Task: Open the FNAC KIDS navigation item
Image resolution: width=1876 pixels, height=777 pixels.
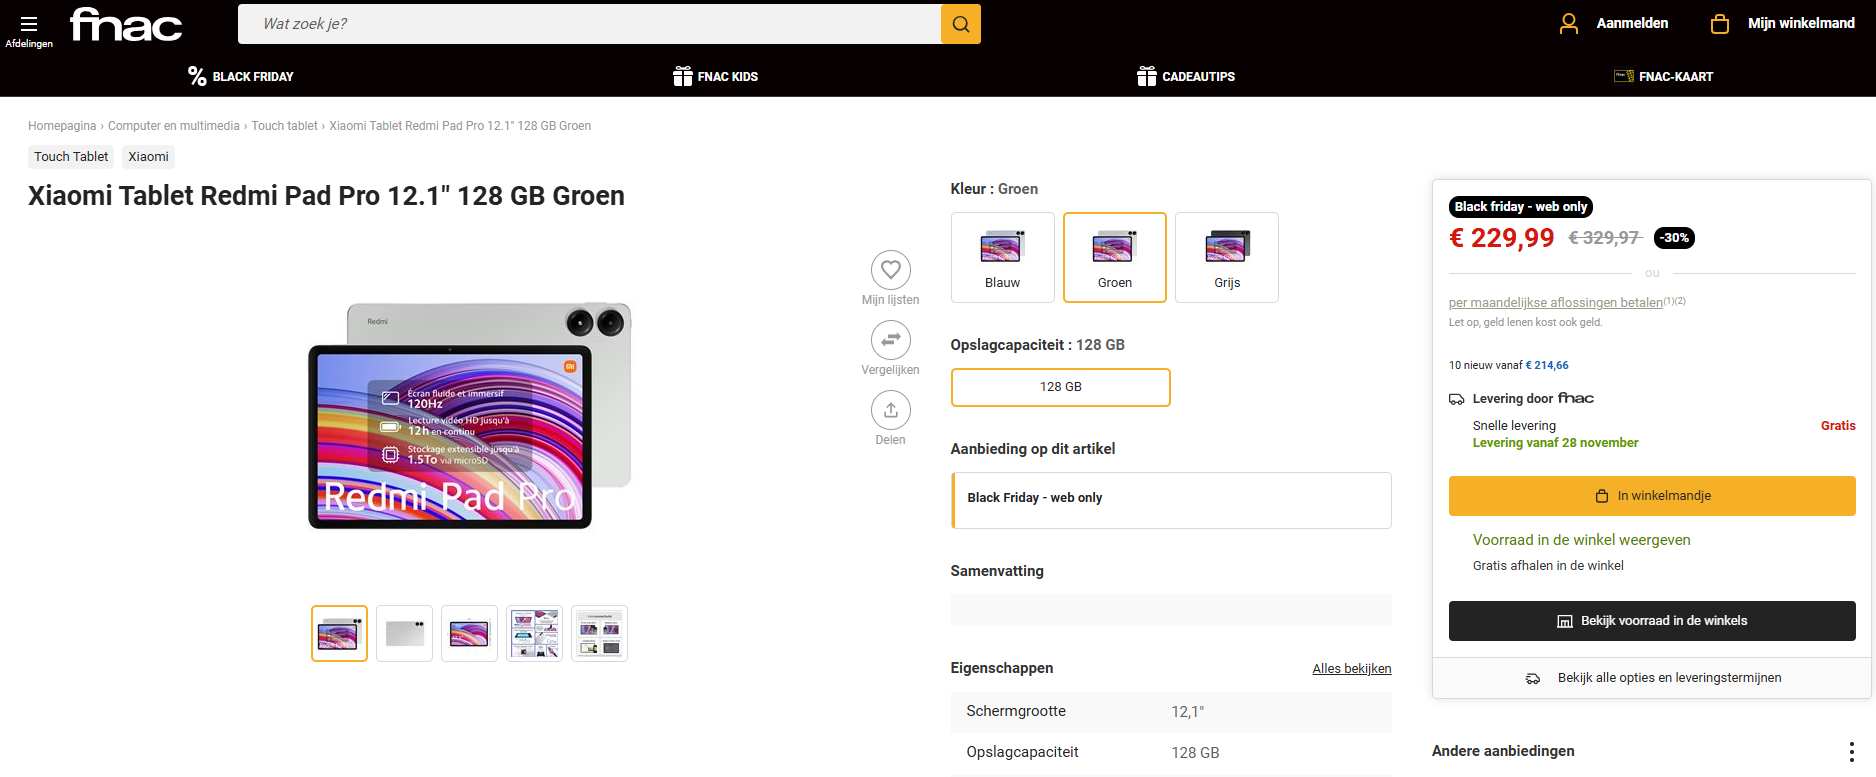Action: pyautogui.click(x=716, y=77)
